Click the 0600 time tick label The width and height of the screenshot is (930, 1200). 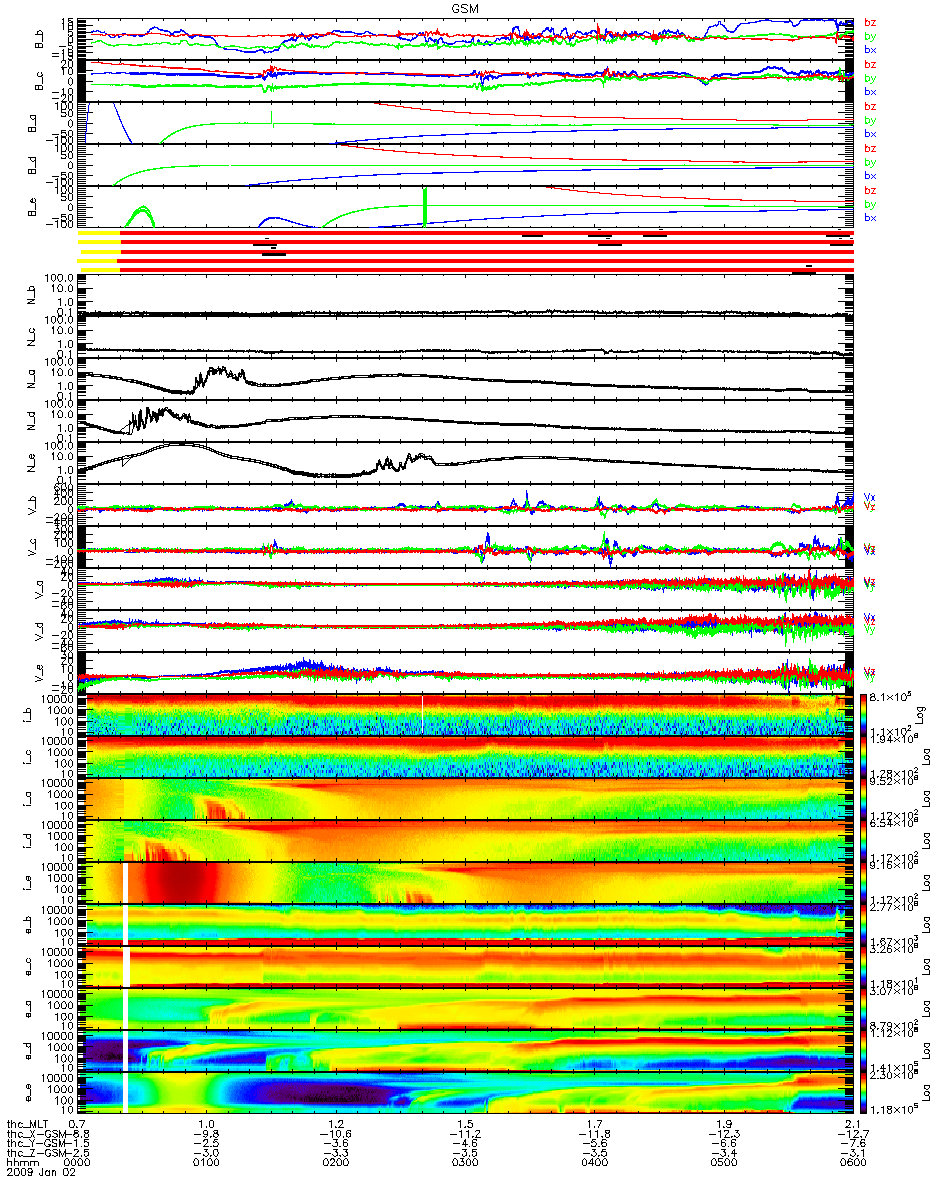[x=854, y=1163]
